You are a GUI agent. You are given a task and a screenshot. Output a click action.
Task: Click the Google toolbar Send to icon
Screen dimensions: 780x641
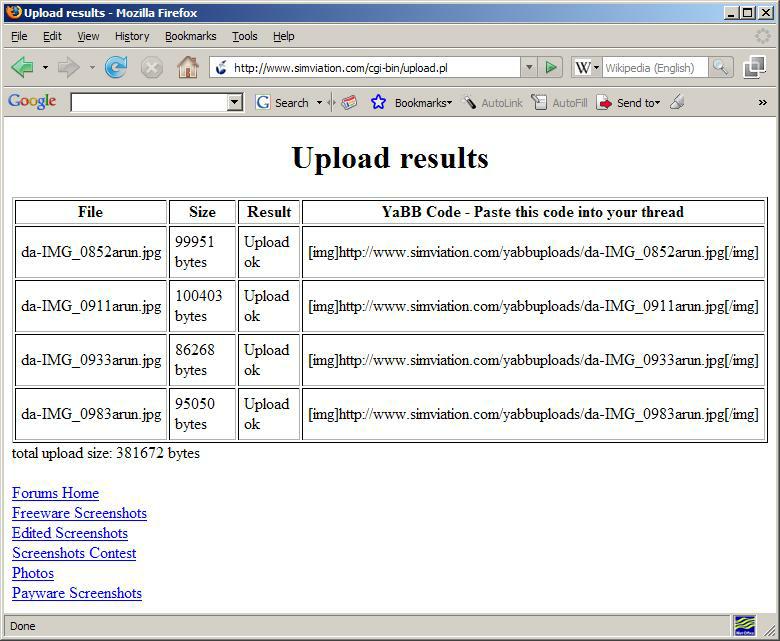(604, 102)
